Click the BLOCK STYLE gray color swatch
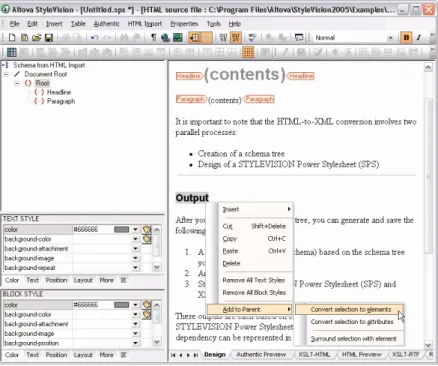The image size is (438, 366). click(121, 305)
